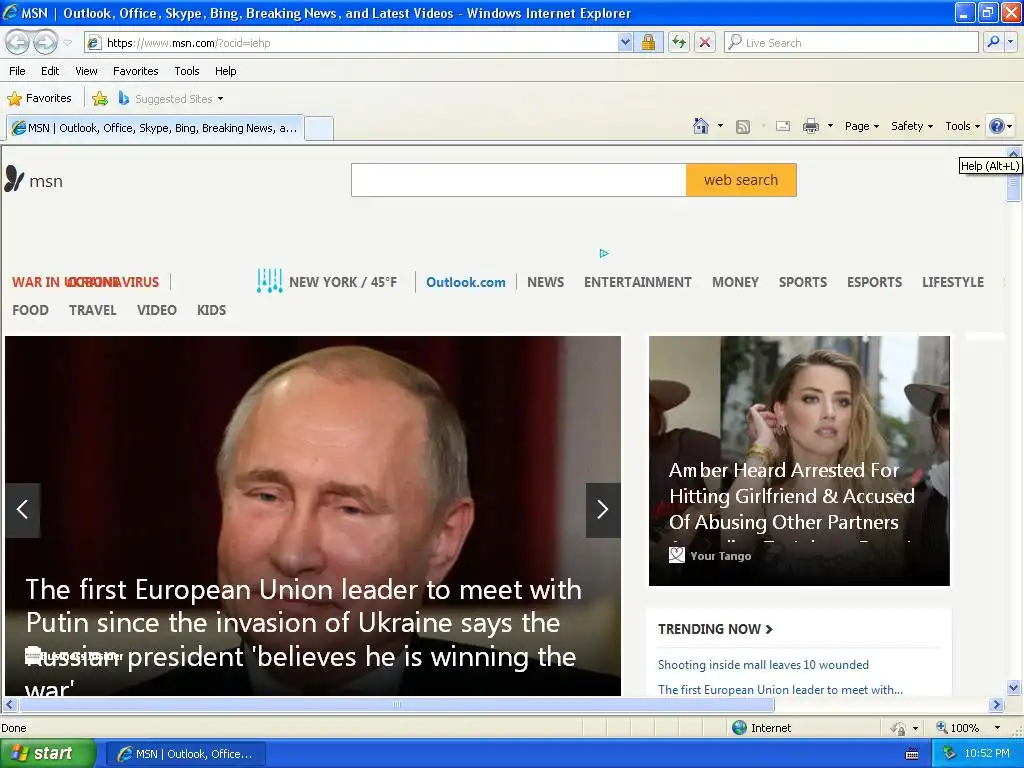Open the Tools menu in menu bar

coord(187,71)
